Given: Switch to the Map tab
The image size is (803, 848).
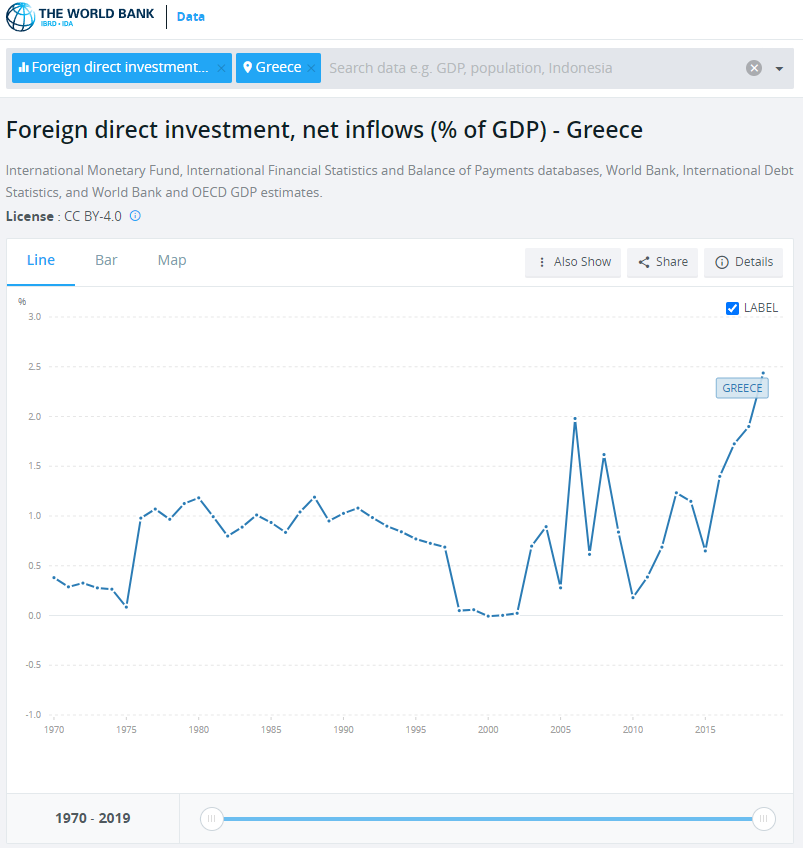Looking at the screenshot, I should [172, 260].
